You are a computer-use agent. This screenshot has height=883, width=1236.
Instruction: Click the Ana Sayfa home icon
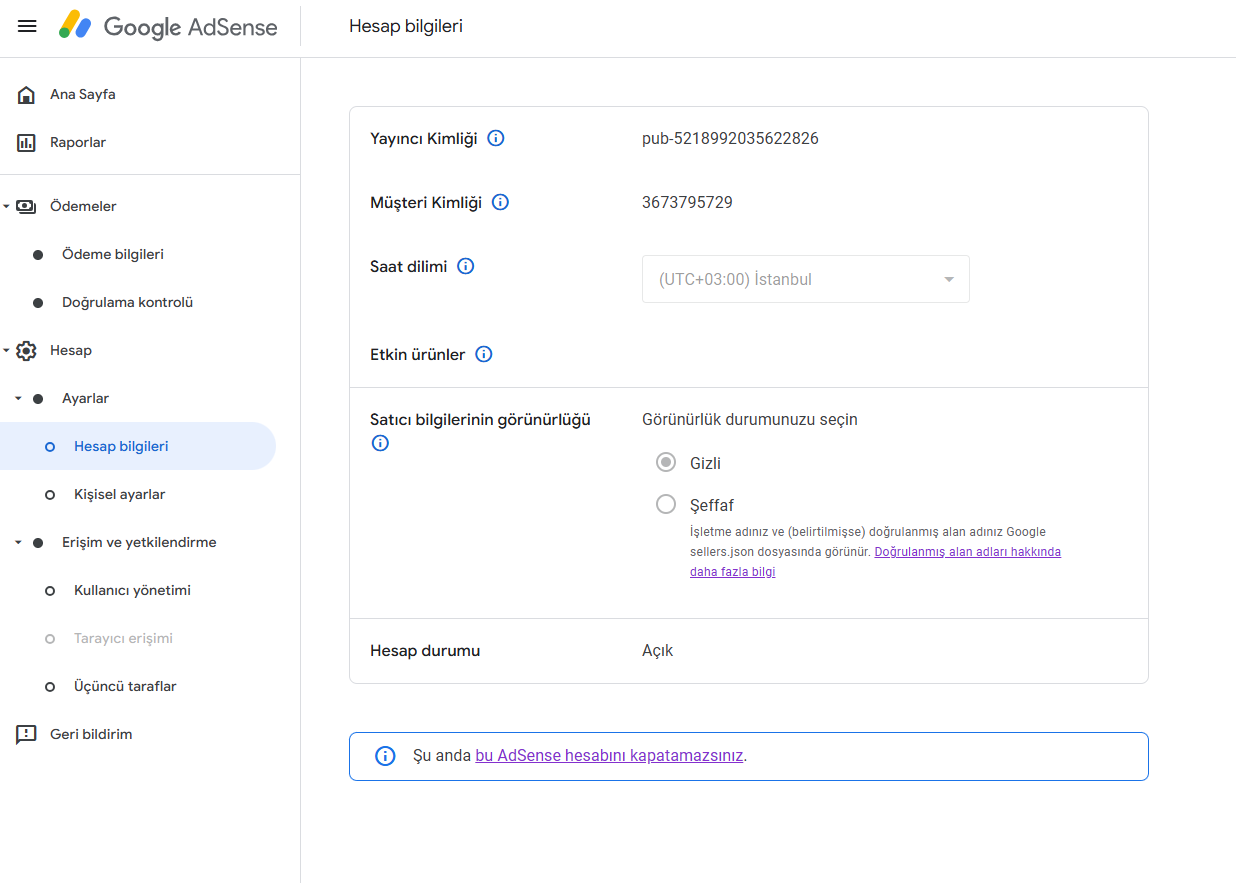26,95
